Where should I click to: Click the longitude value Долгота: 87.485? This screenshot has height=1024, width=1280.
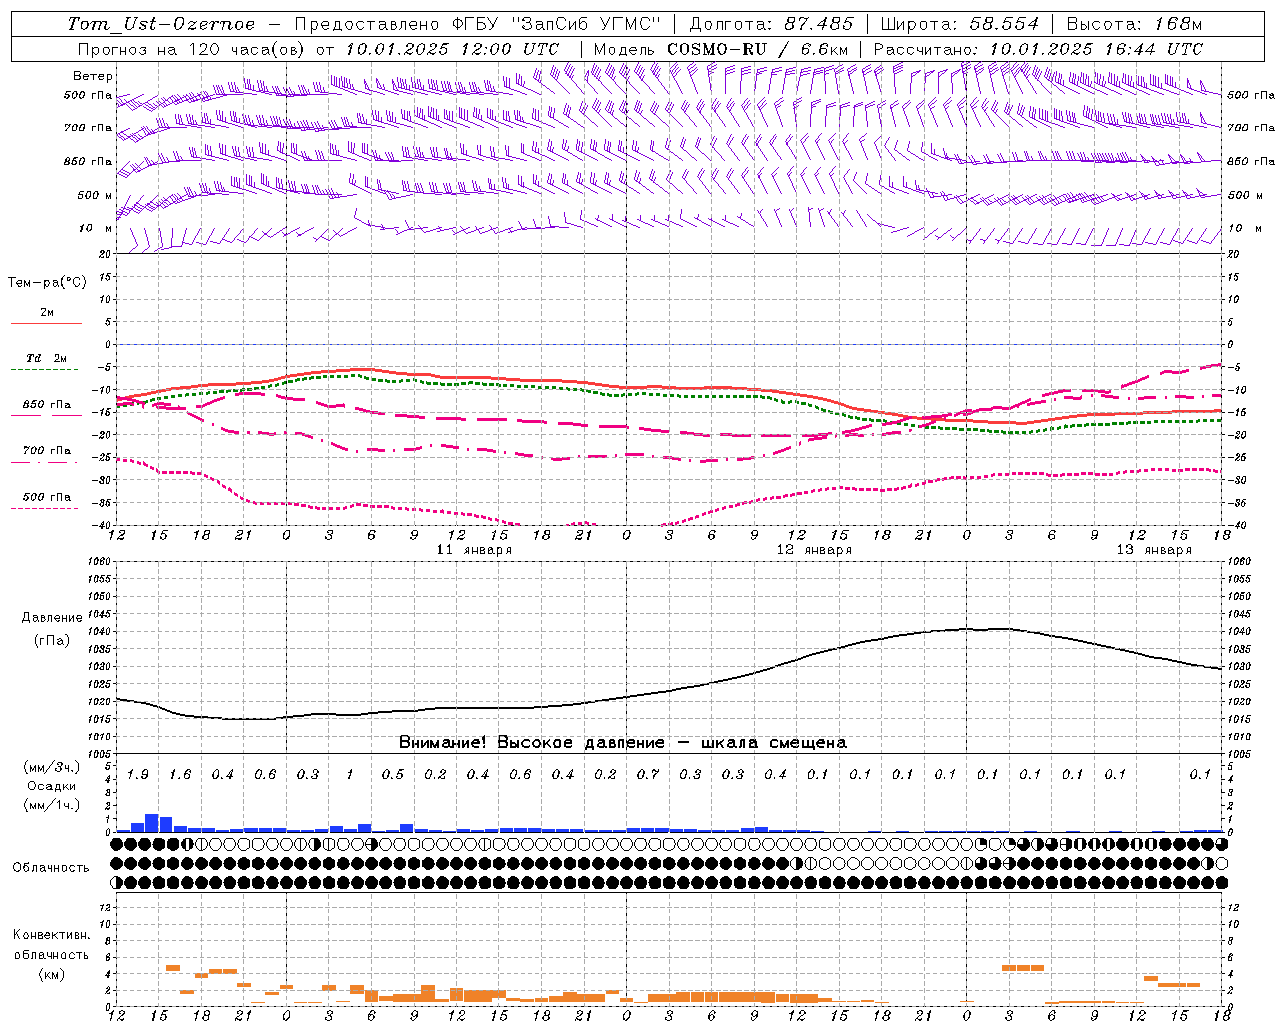point(771,24)
